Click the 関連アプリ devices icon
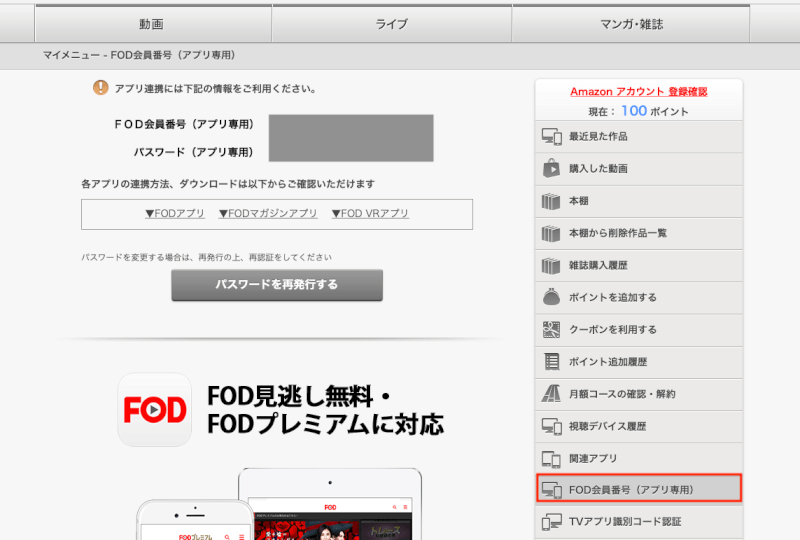800x540 pixels. pyautogui.click(x=551, y=459)
